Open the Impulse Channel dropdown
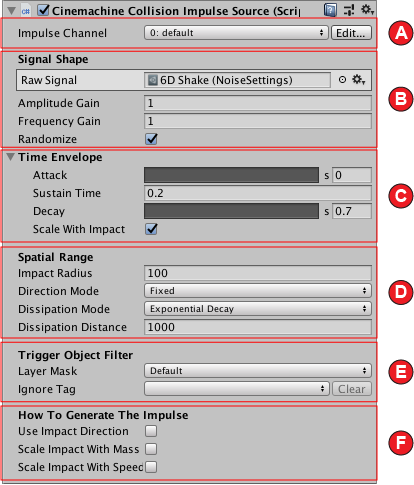 (x=236, y=33)
